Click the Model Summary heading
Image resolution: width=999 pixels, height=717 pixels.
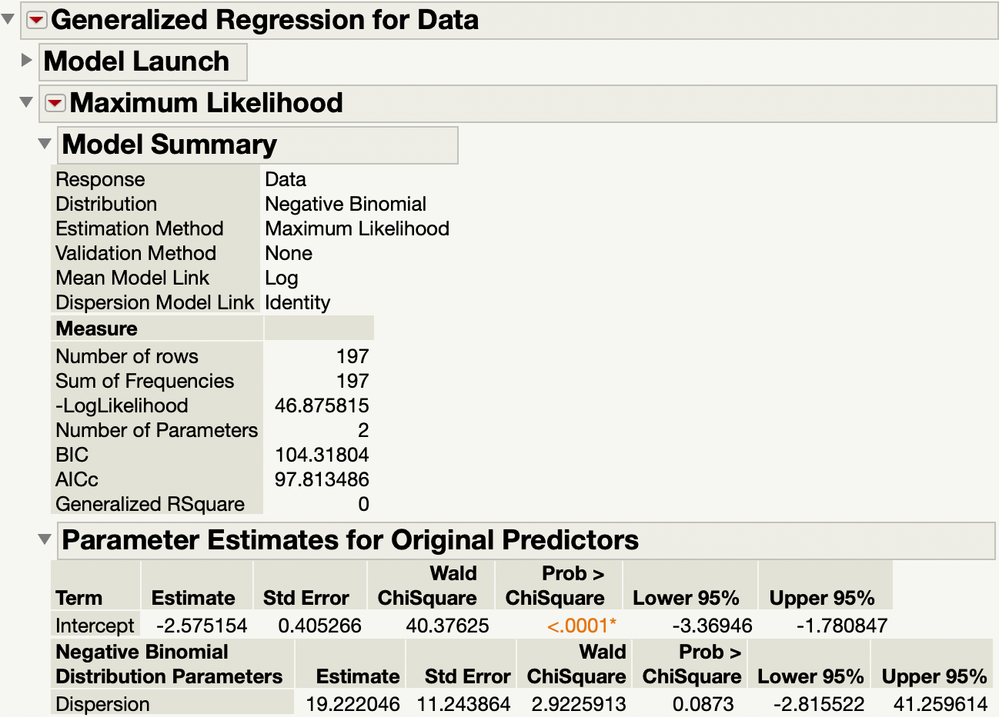click(x=169, y=144)
